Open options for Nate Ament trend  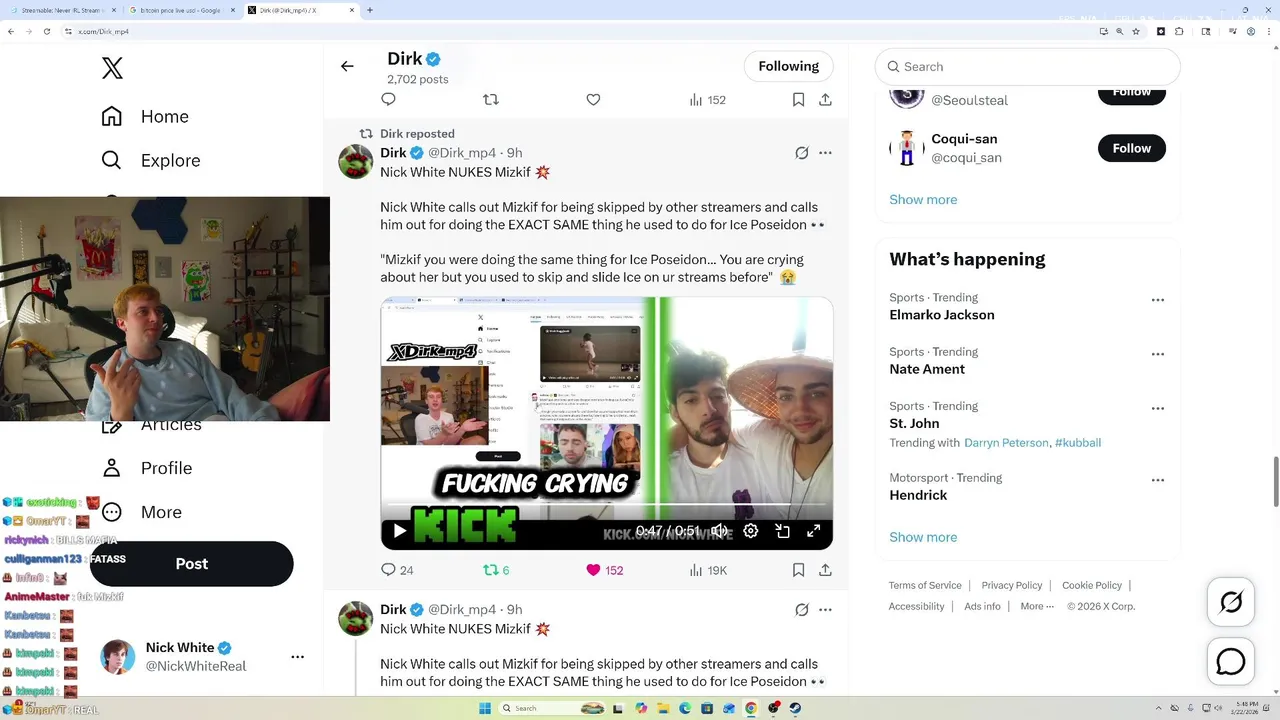point(1158,354)
